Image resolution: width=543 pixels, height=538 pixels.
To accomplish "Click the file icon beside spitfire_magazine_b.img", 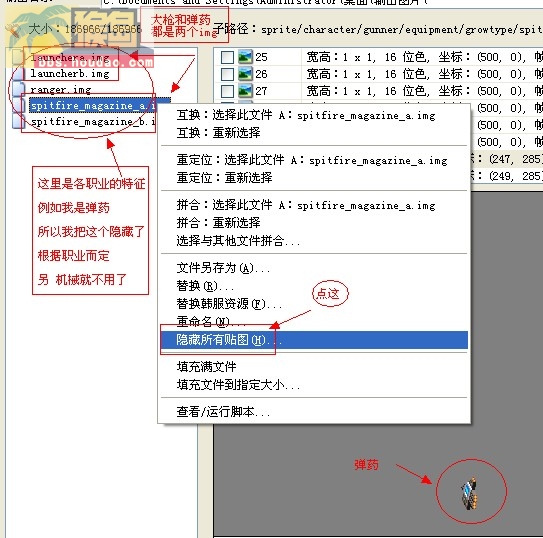I will coord(18,122).
